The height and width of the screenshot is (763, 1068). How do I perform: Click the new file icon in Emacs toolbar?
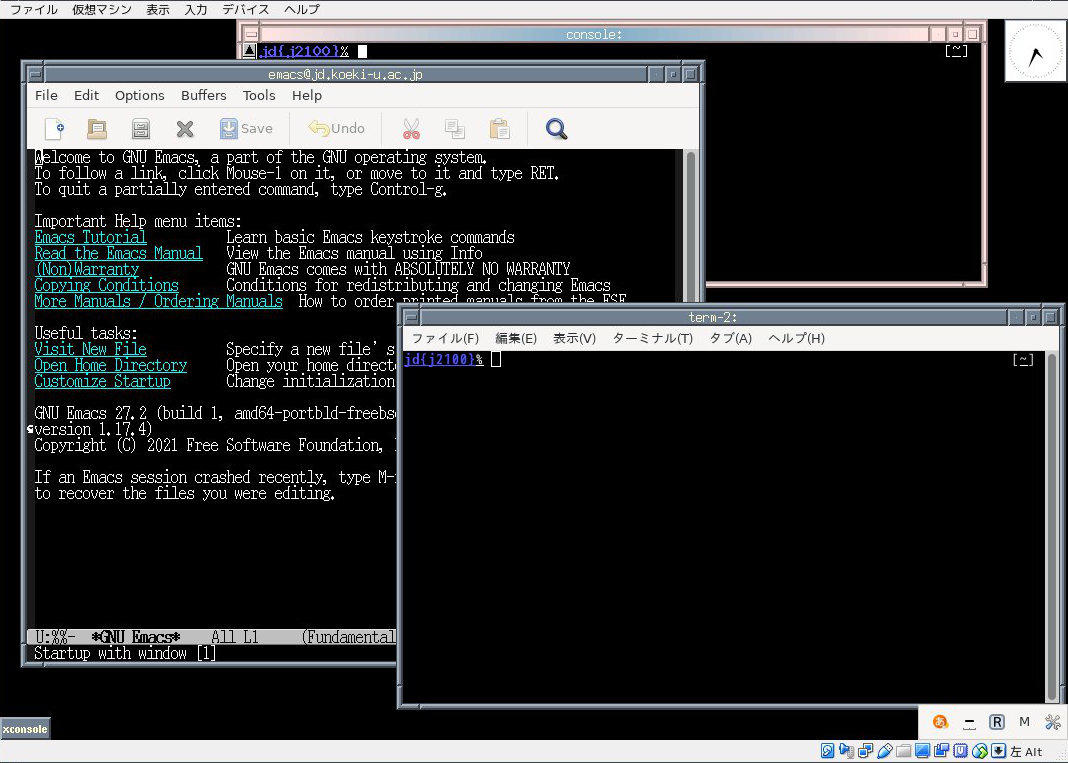coord(55,128)
